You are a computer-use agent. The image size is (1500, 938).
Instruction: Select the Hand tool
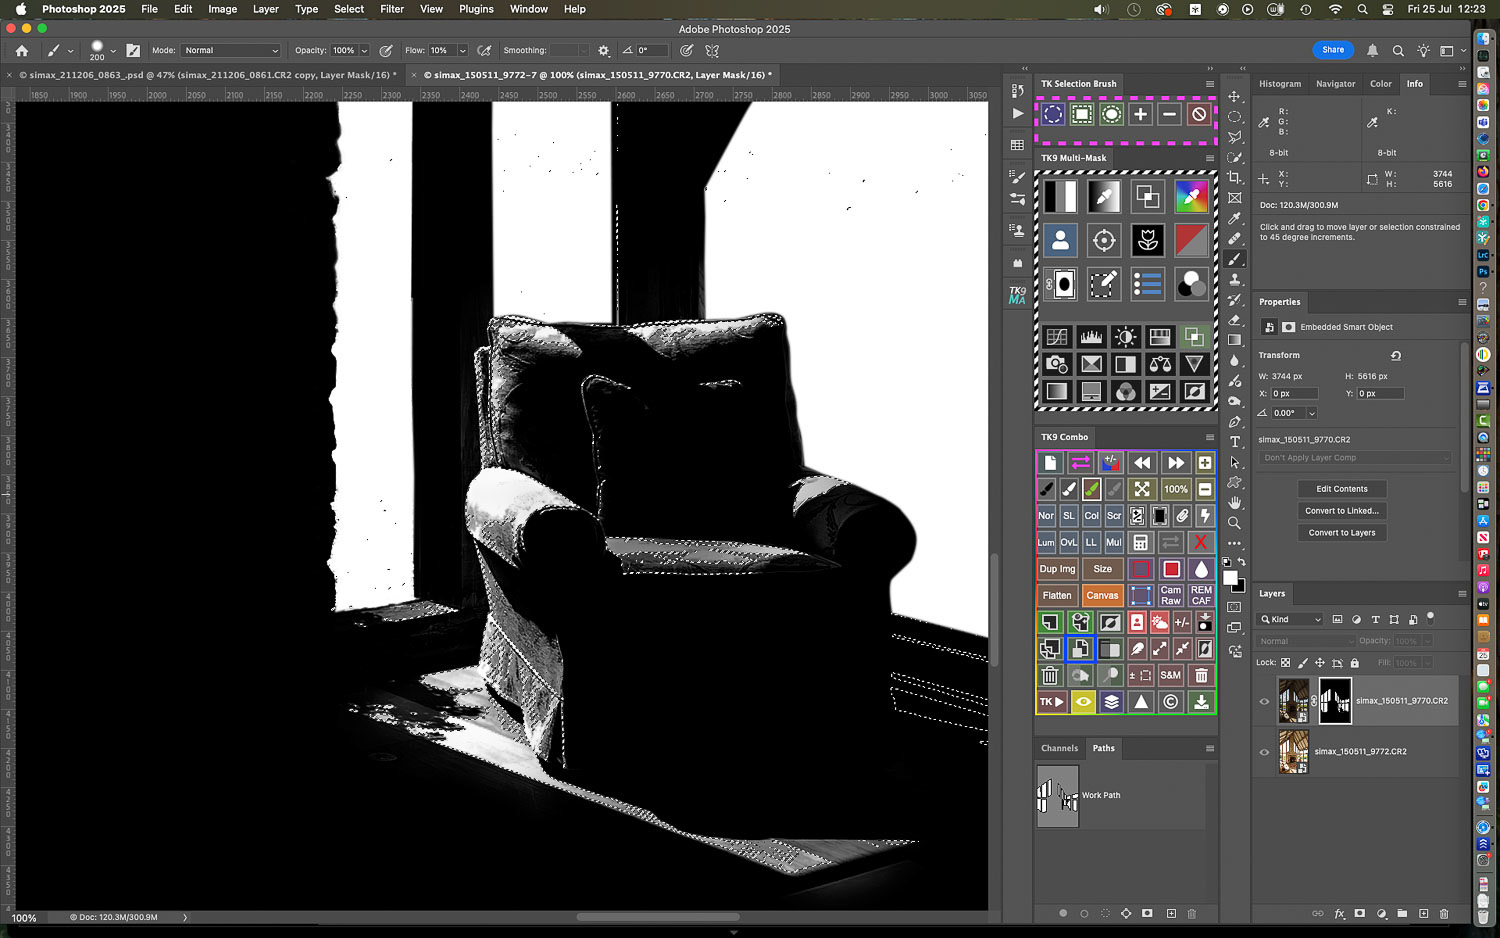[x=1234, y=503]
